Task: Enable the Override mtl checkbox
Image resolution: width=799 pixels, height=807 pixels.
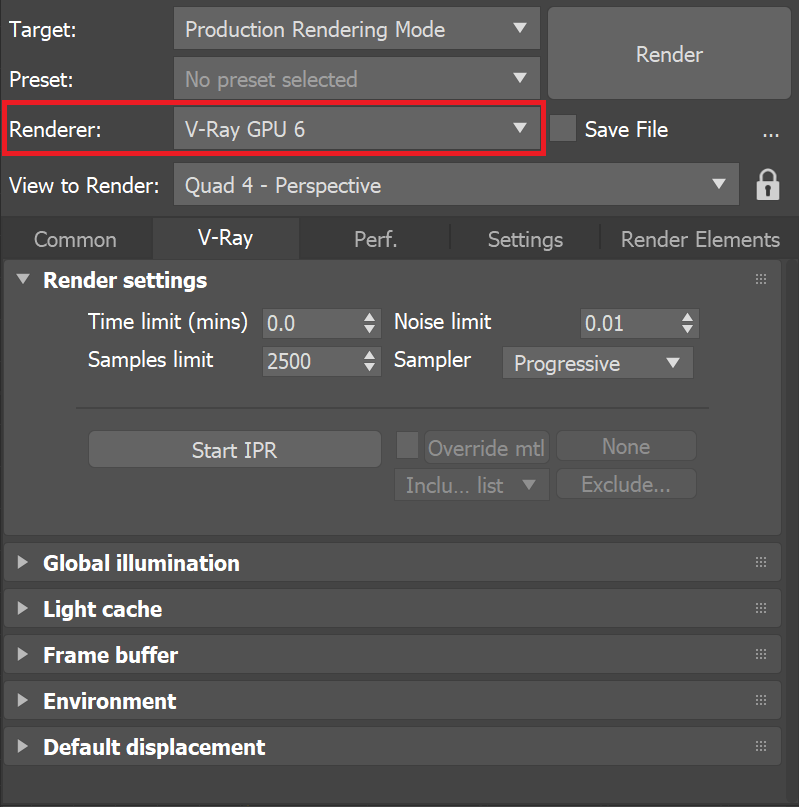Action: click(x=408, y=446)
